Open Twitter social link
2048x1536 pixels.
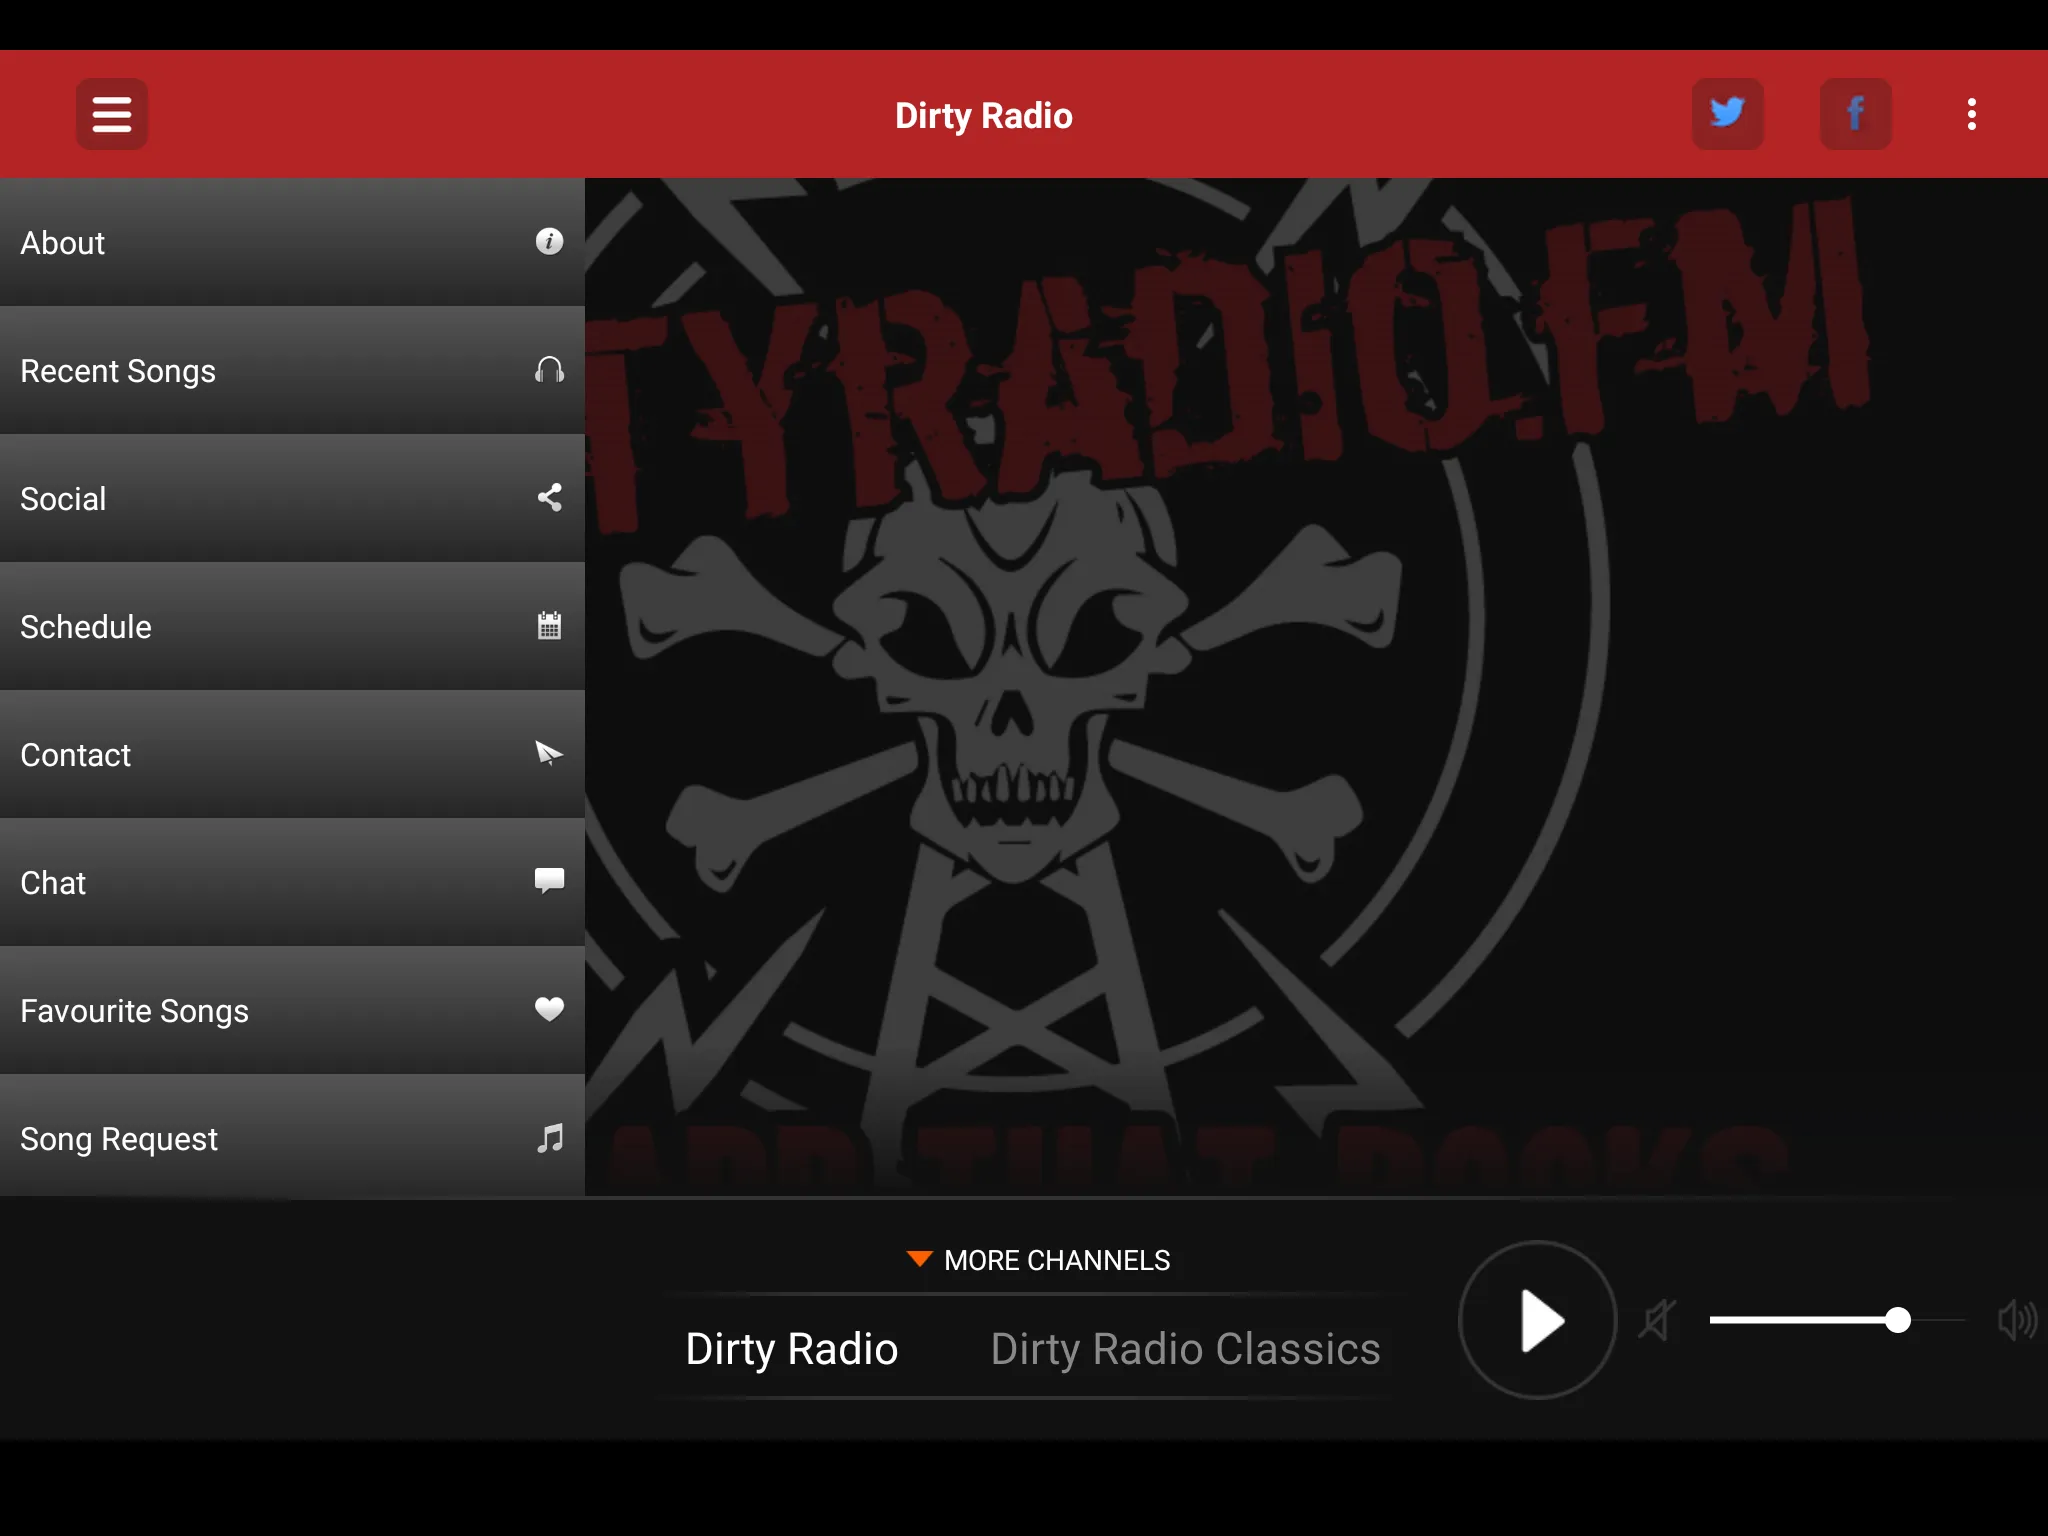pyautogui.click(x=1727, y=113)
